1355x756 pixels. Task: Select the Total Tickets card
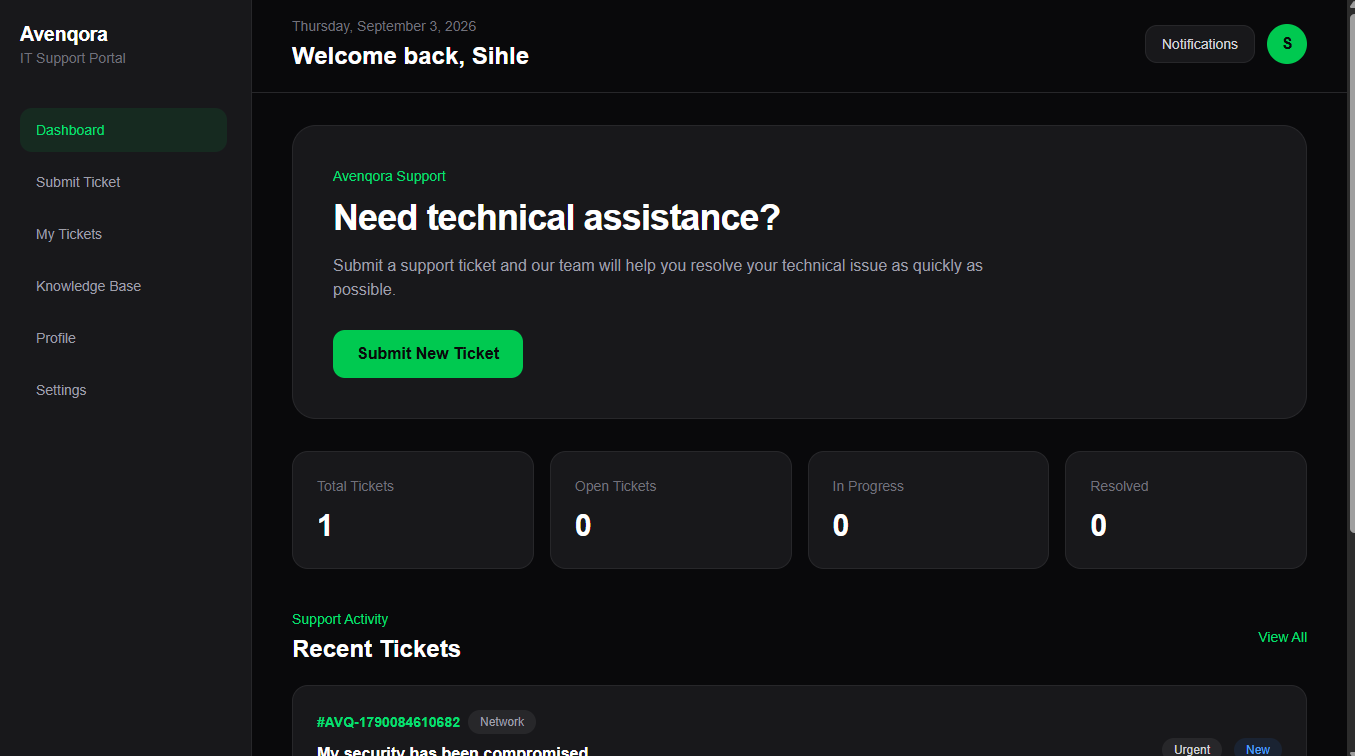tap(413, 510)
